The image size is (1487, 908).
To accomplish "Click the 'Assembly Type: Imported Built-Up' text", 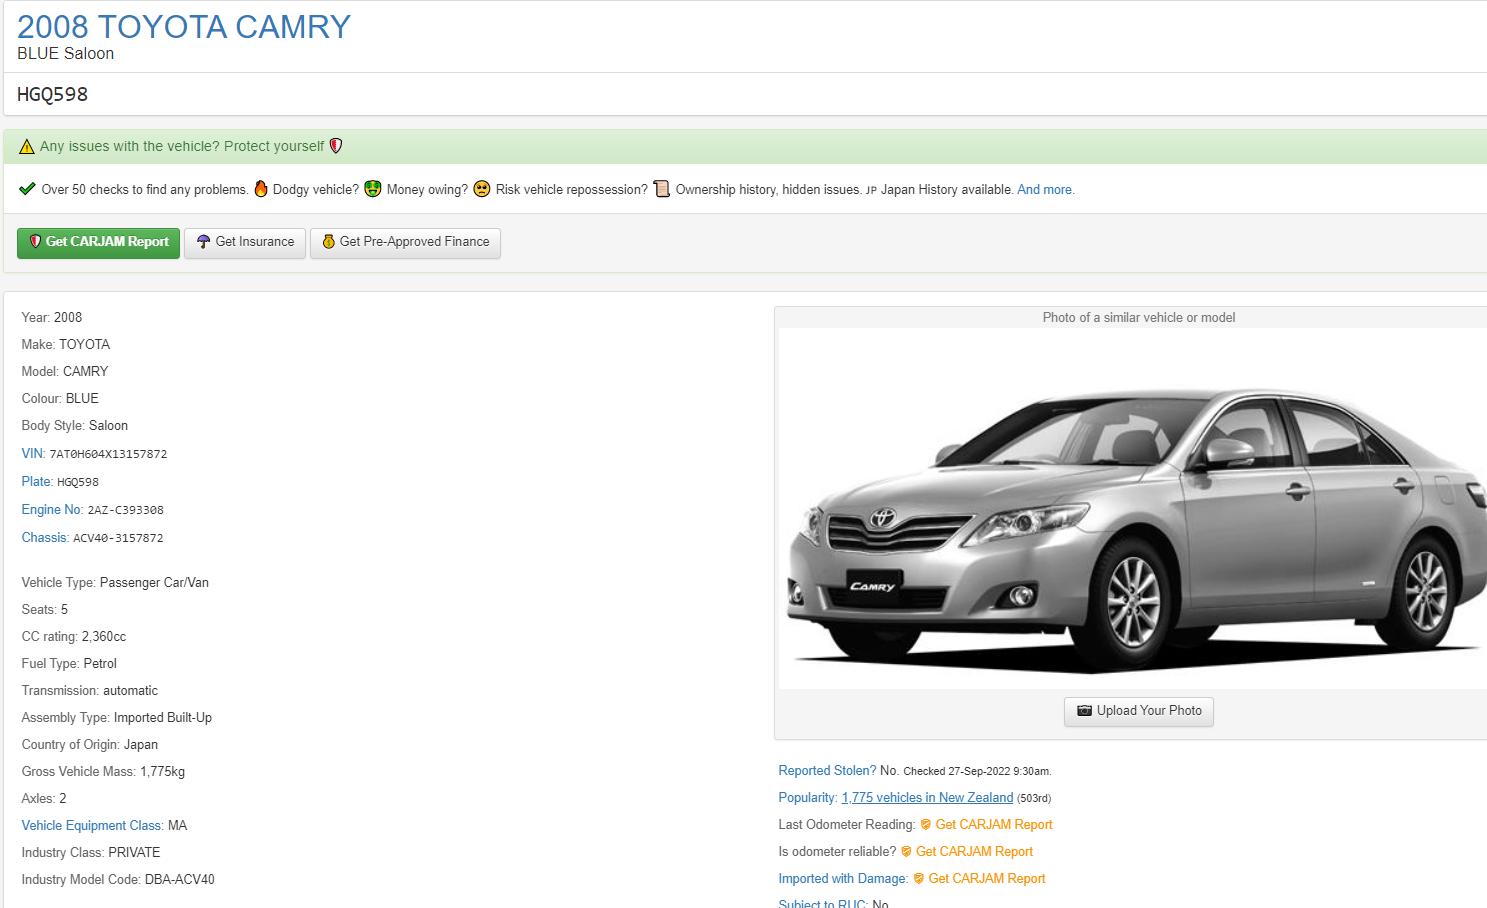I will click(x=117, y=718).
